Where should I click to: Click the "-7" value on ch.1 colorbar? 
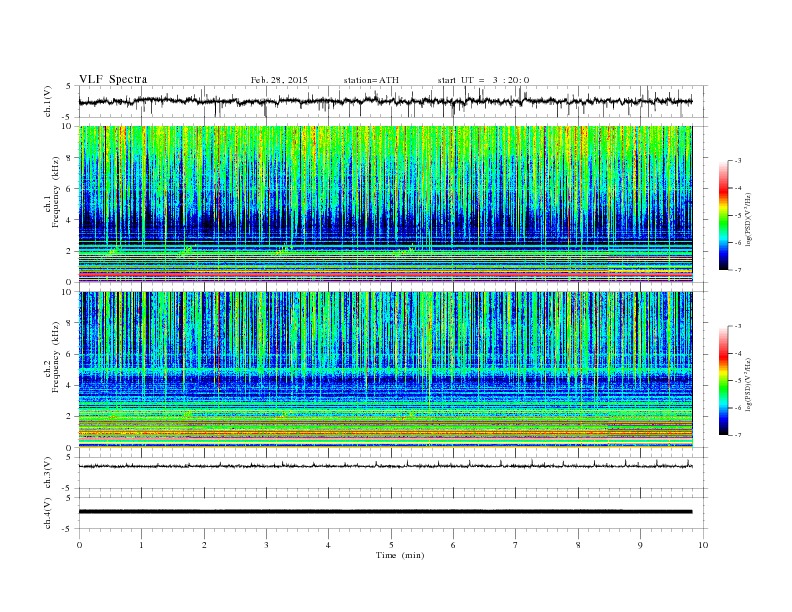pyautogui.click(x=738, y=270)
